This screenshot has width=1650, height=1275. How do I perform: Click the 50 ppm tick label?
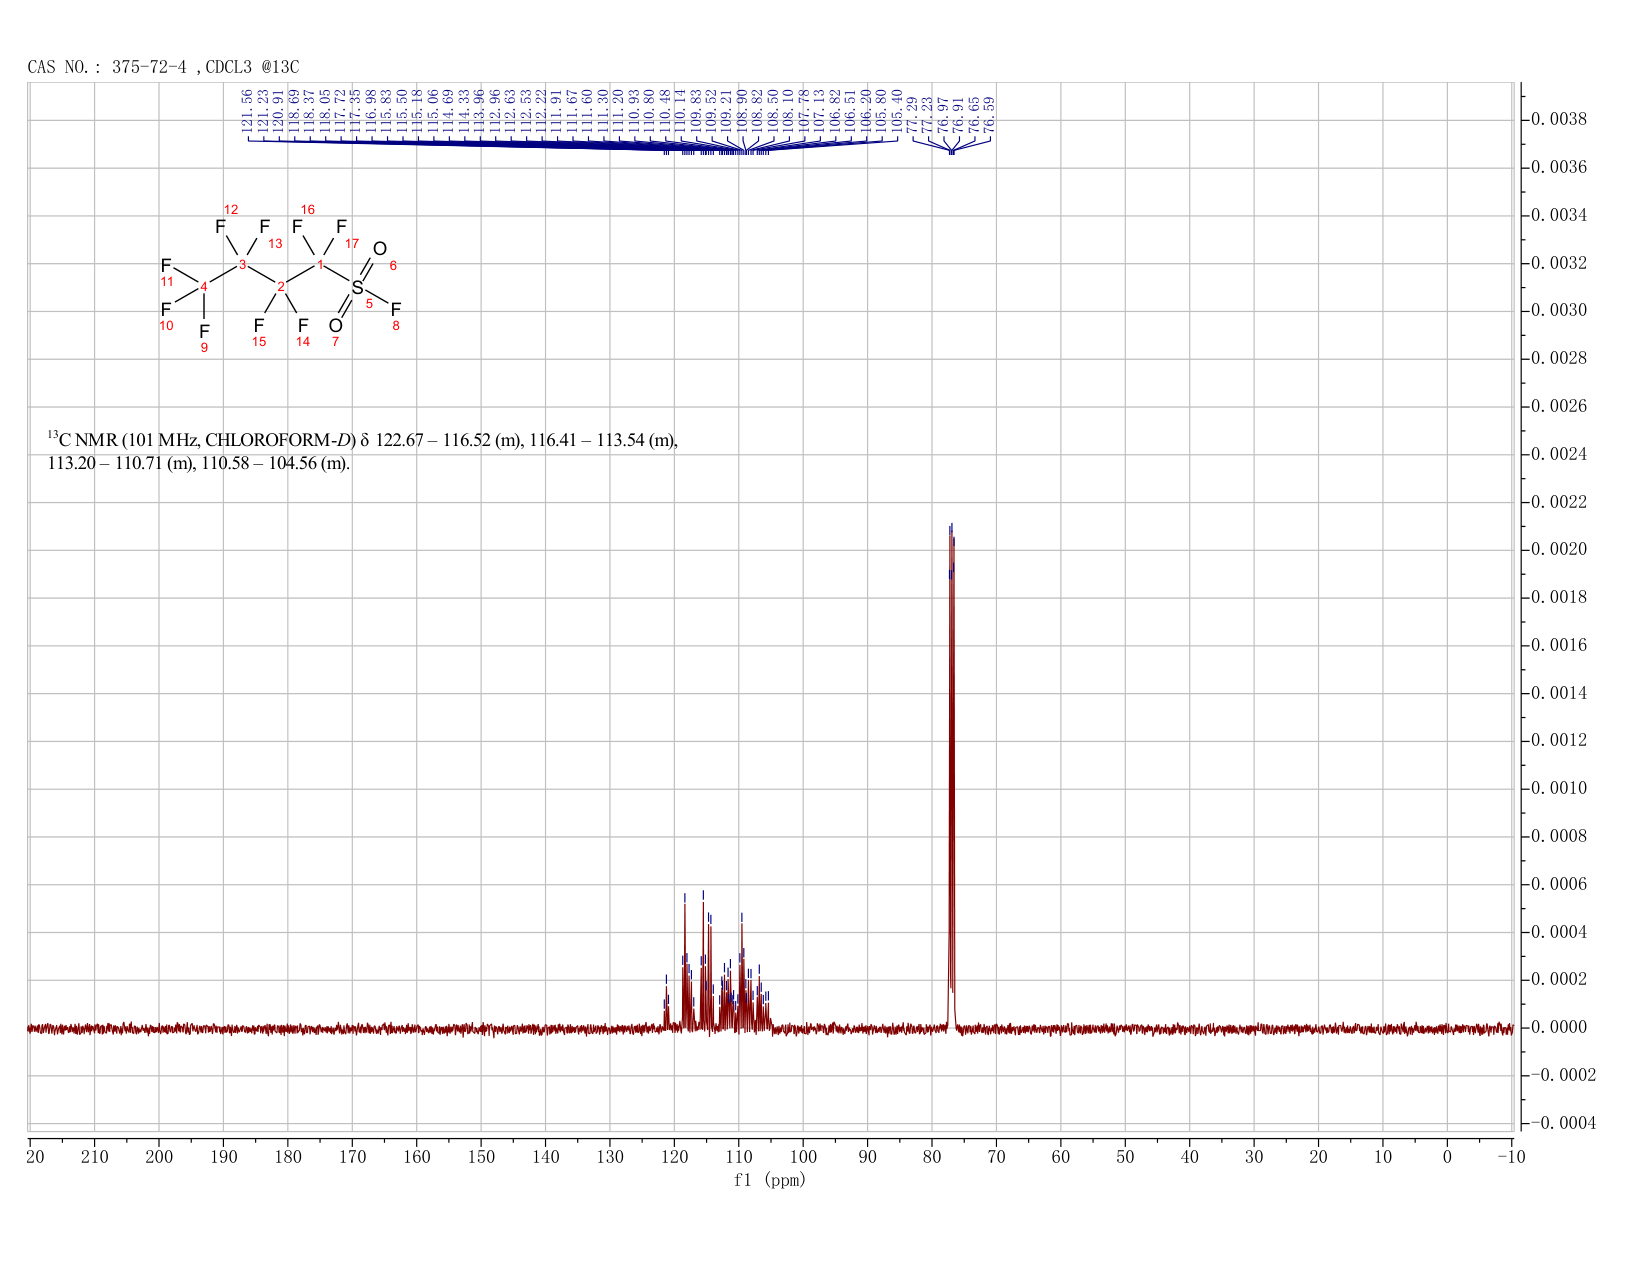(x=1125, y=1157)
